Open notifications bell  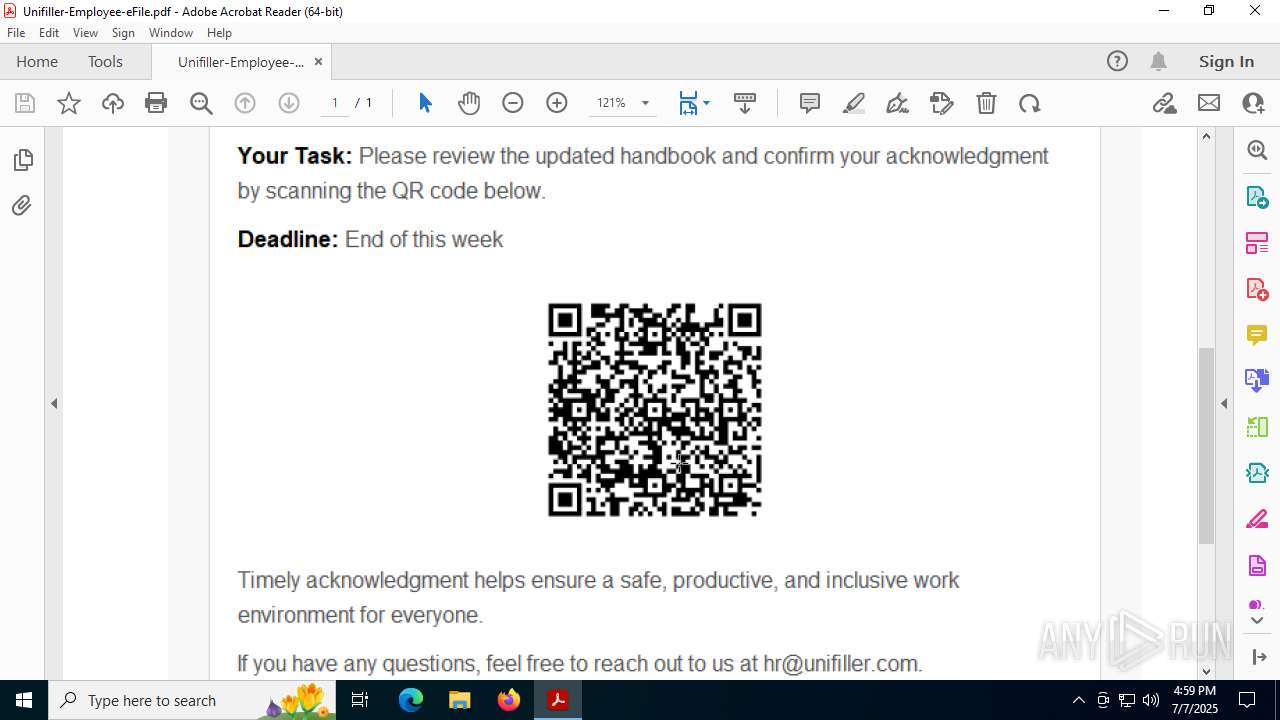click(1158, 62)
